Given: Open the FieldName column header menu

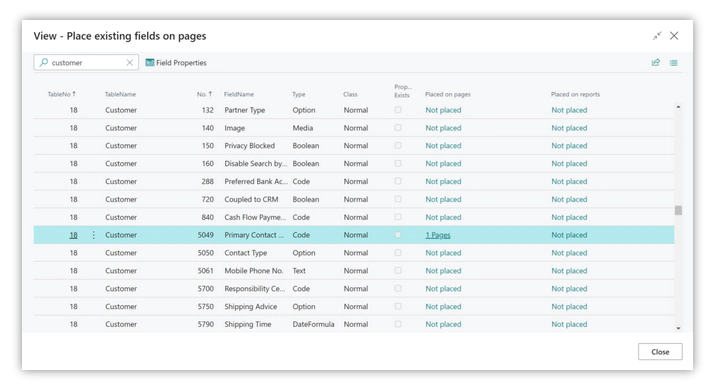Looking at the screenshot, I should click(x=238, y=94).
